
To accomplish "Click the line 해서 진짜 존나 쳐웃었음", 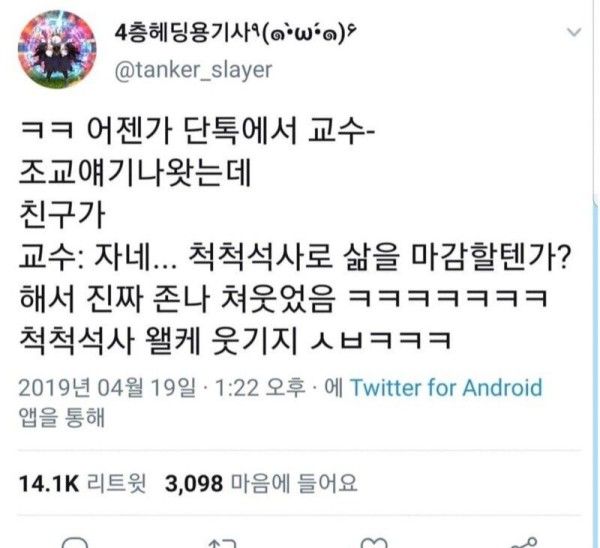I will click(x=284, y=298).
